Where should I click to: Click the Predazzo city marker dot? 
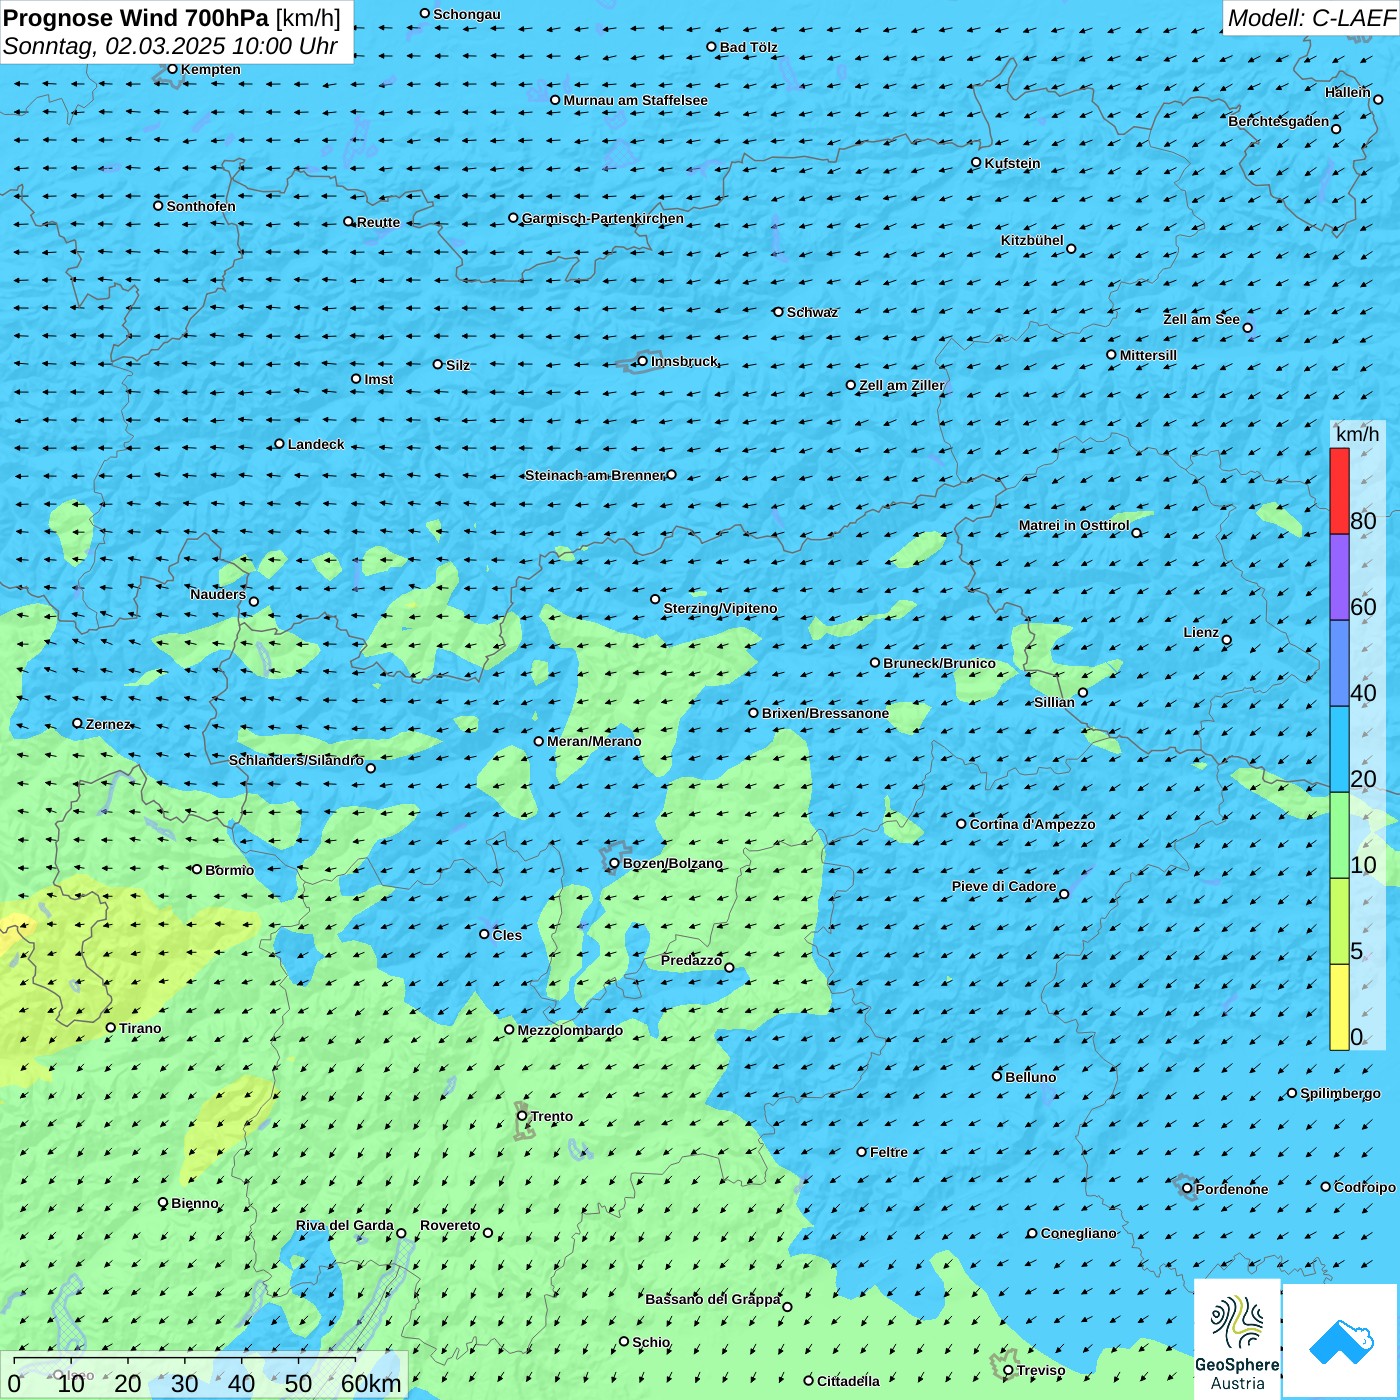pos(729,967)
